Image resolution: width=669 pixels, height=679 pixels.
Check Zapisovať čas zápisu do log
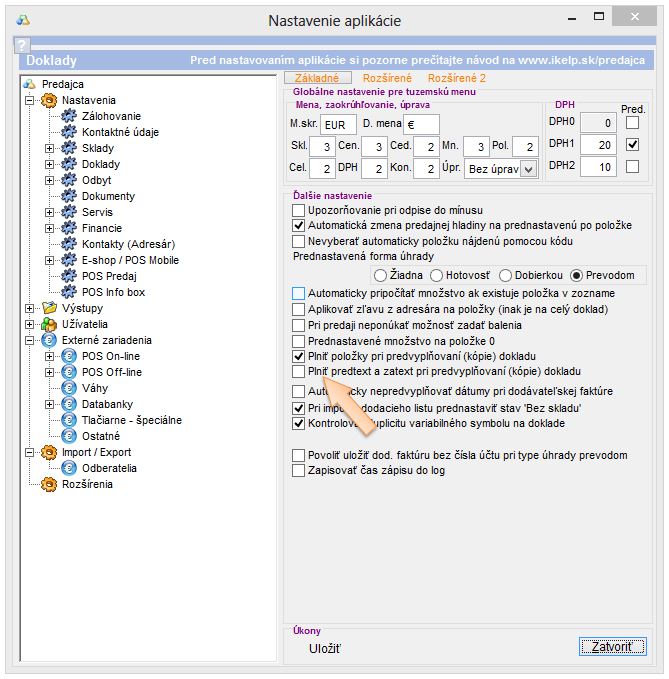tap(299, 470)
